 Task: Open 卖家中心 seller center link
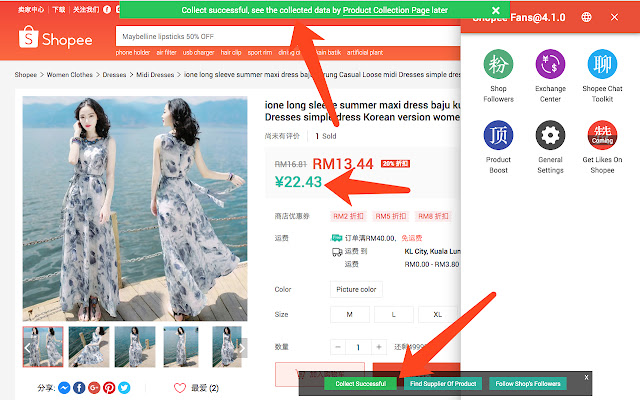(30, 9)
